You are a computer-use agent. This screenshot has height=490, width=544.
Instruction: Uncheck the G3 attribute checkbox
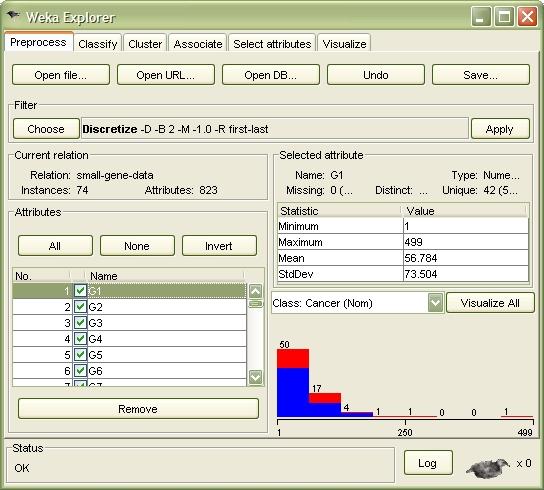click(x=80, y=322)
